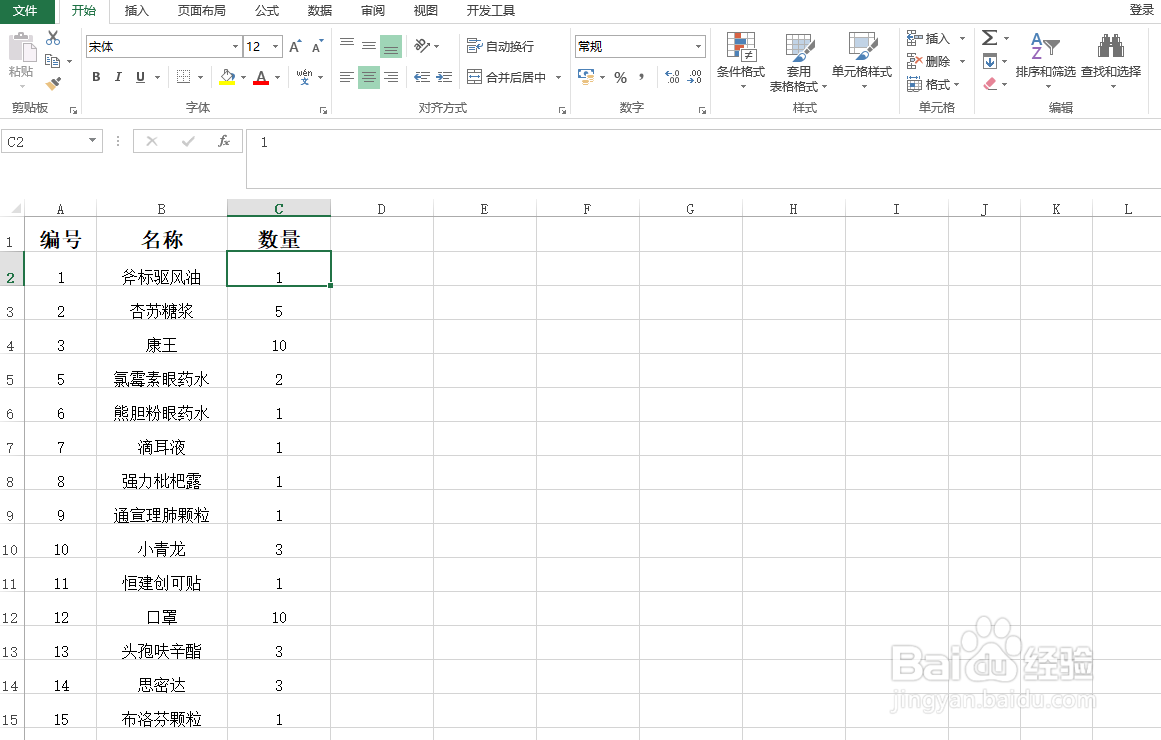Open the font size dropdown 12
The width and height of the screenshot is (1161, 740).
coord(275,47)
